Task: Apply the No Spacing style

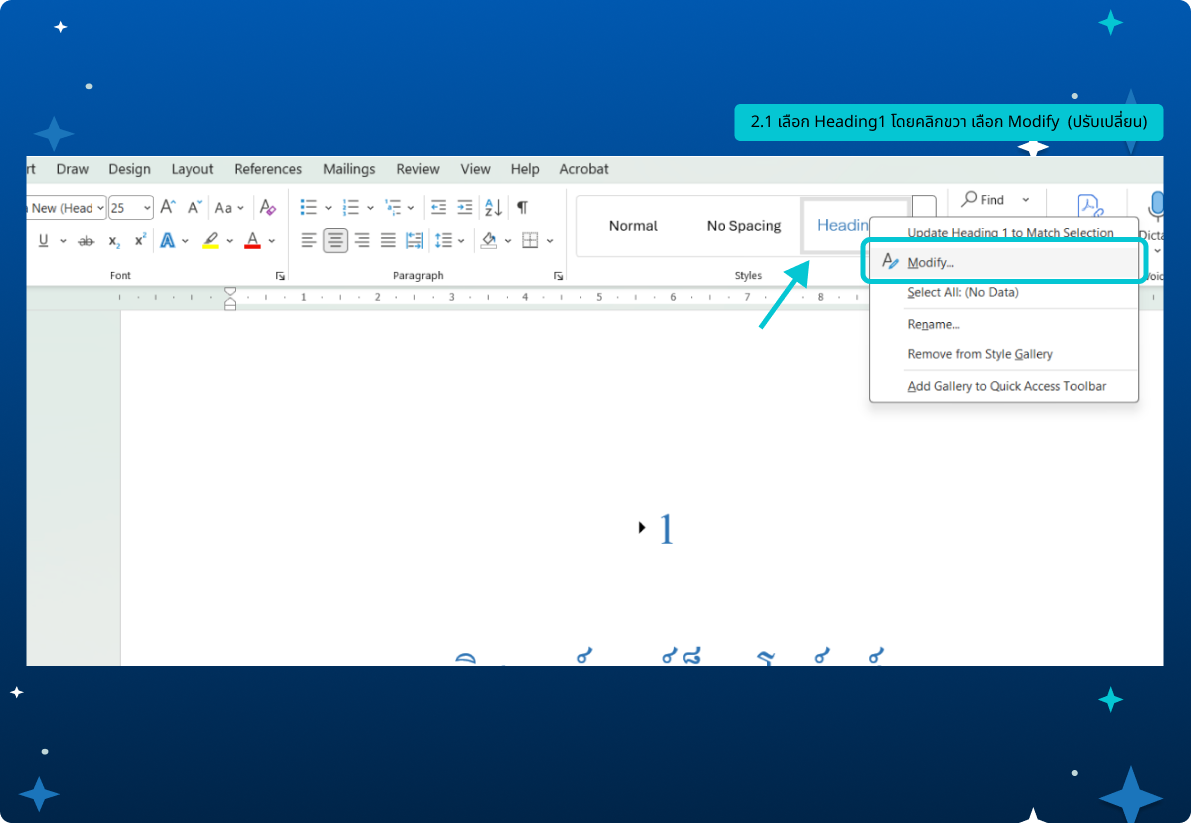Action: click(x=743, y=226)
